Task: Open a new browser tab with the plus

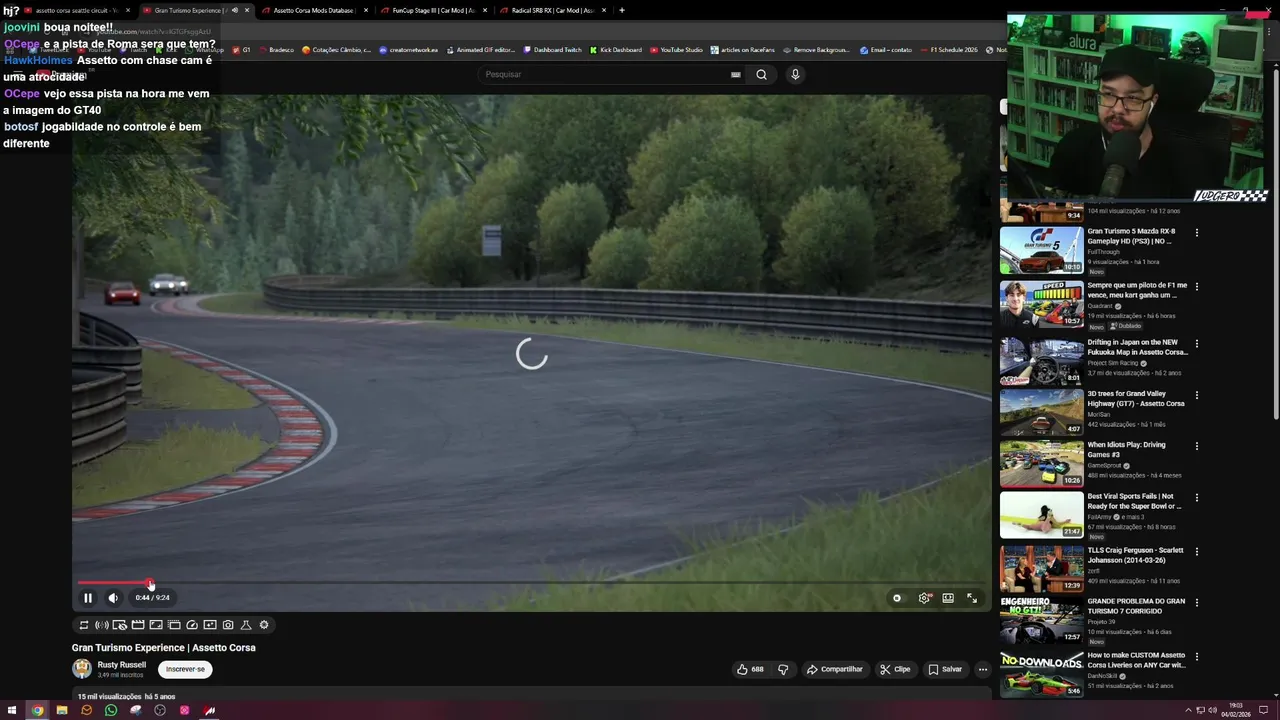Action: (x=622, y=10)
